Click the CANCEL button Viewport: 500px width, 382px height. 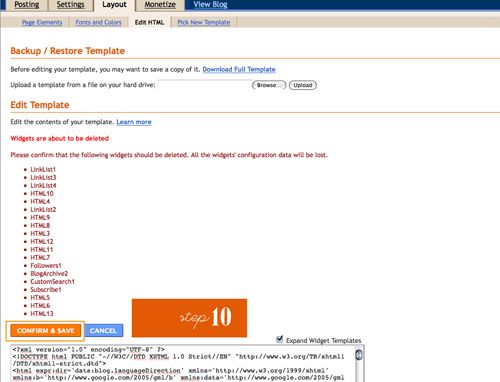click(x=104, y=331)
